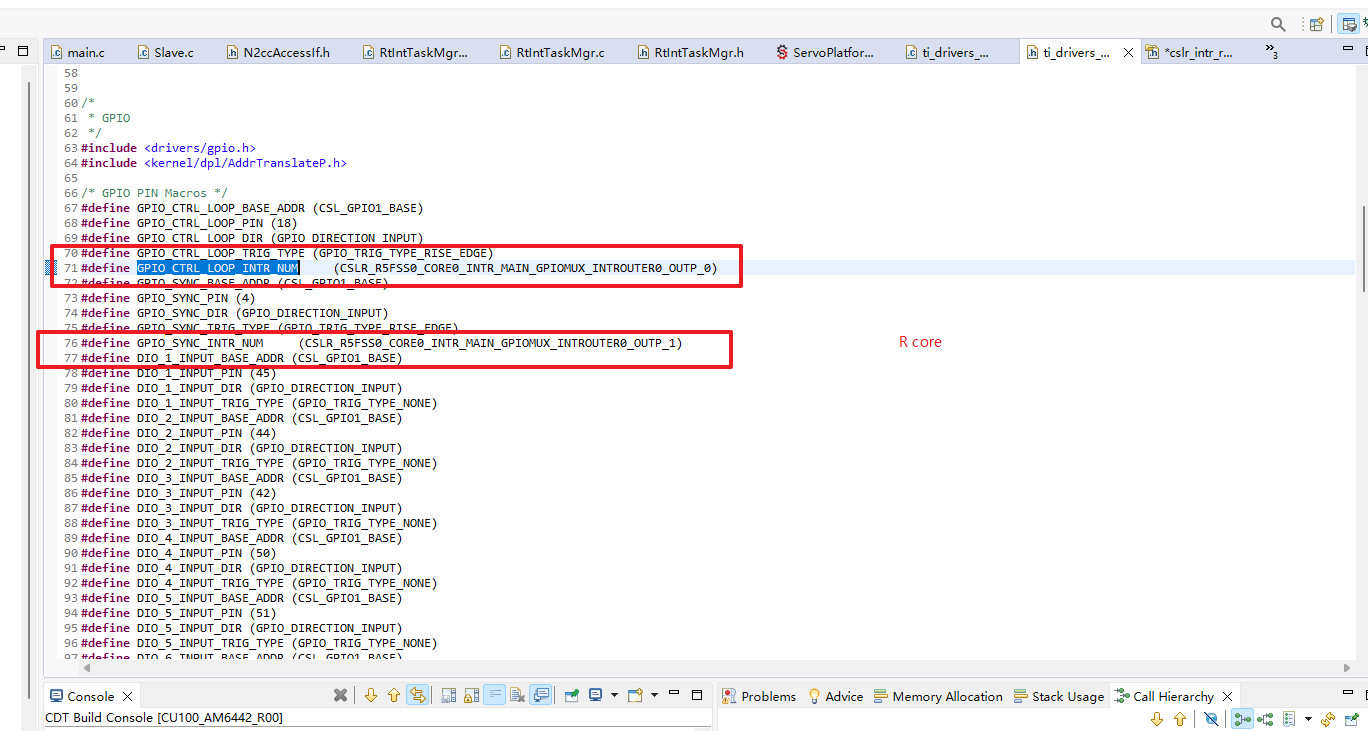Remove launch with gray X in Console toolbar

click(341, 696)
